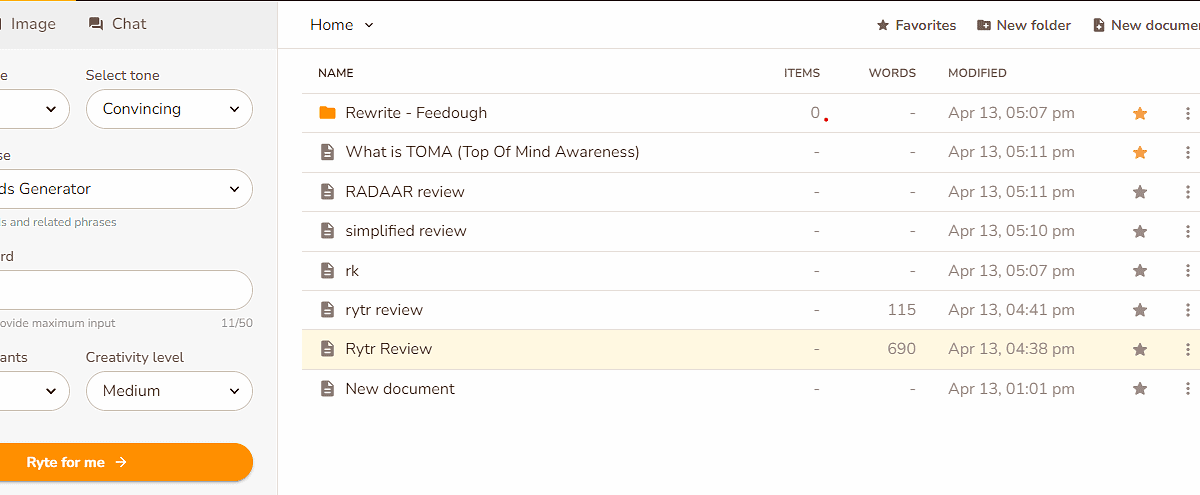Click the Rewrite - Feedough folder icon
1200x495 pixels.
(327, 113)
